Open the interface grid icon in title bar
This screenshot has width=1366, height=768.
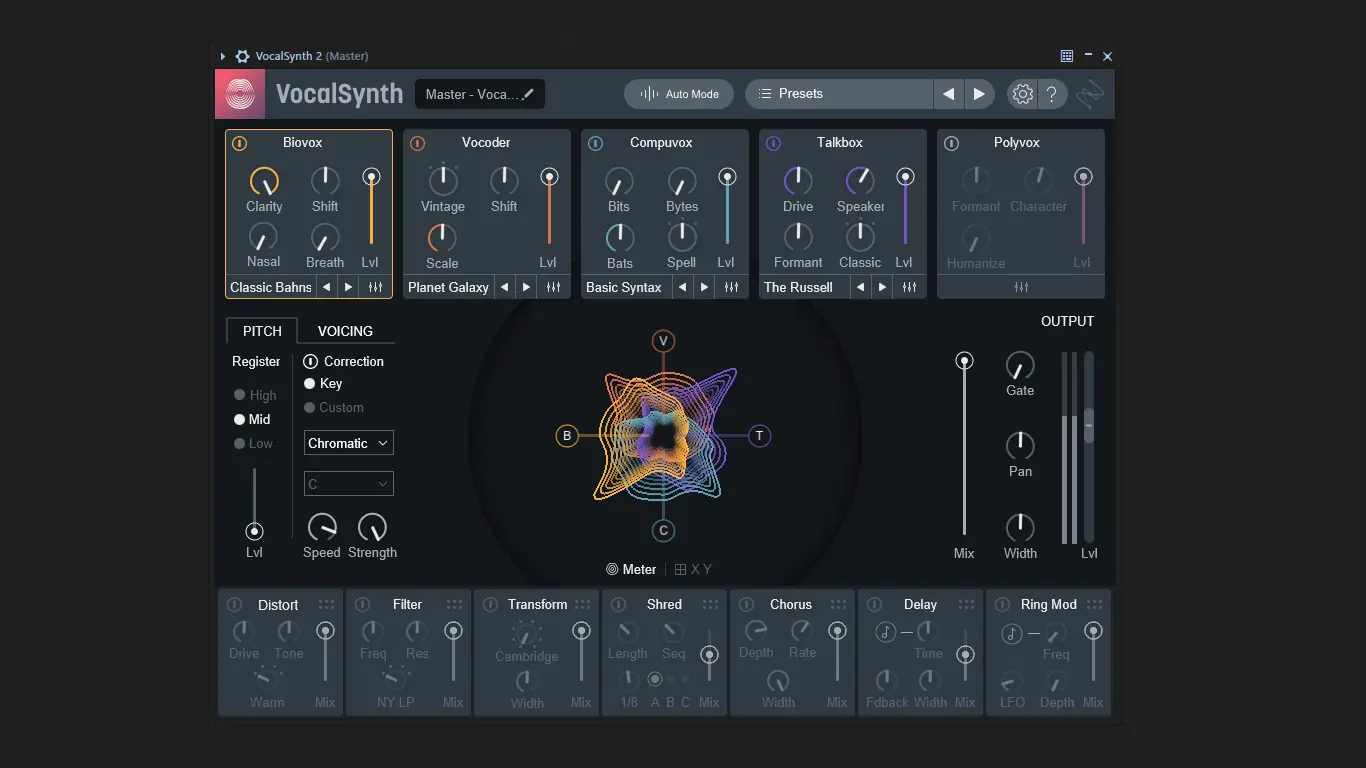pyautogui.click(x=1066, y=56)
